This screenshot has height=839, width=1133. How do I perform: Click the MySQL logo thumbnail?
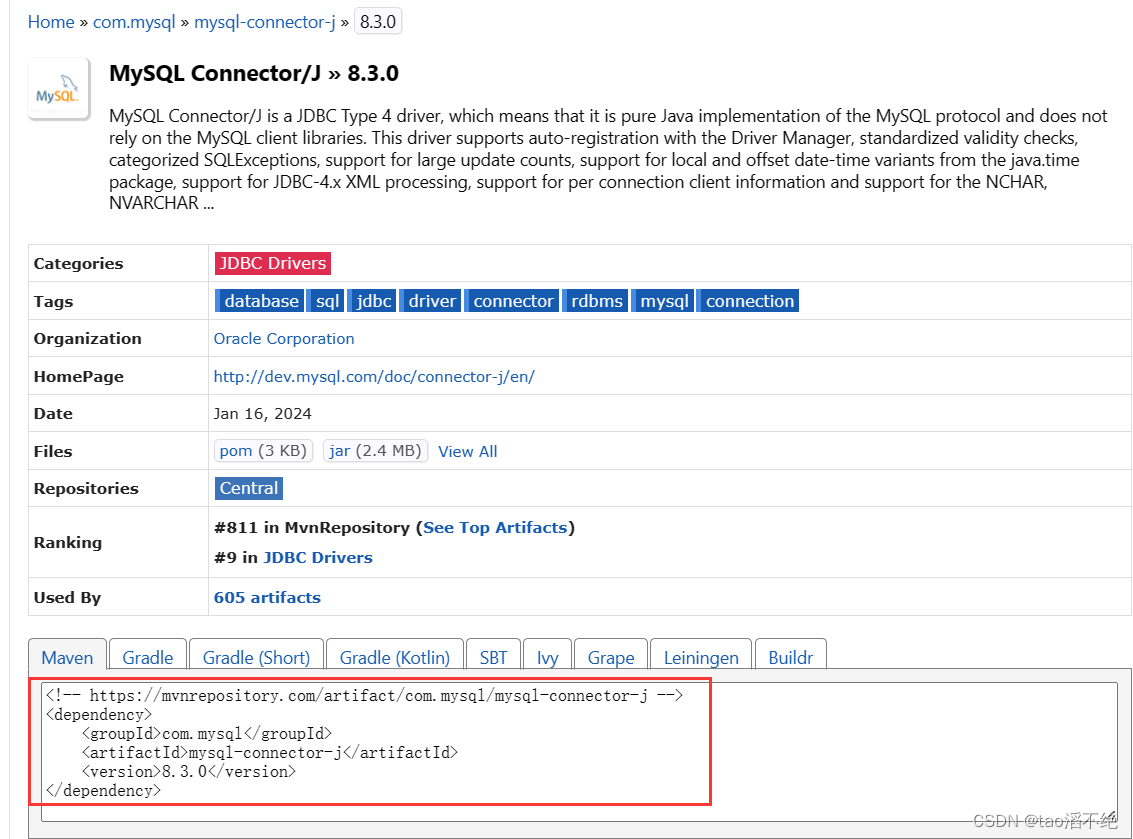click(59, 88)
